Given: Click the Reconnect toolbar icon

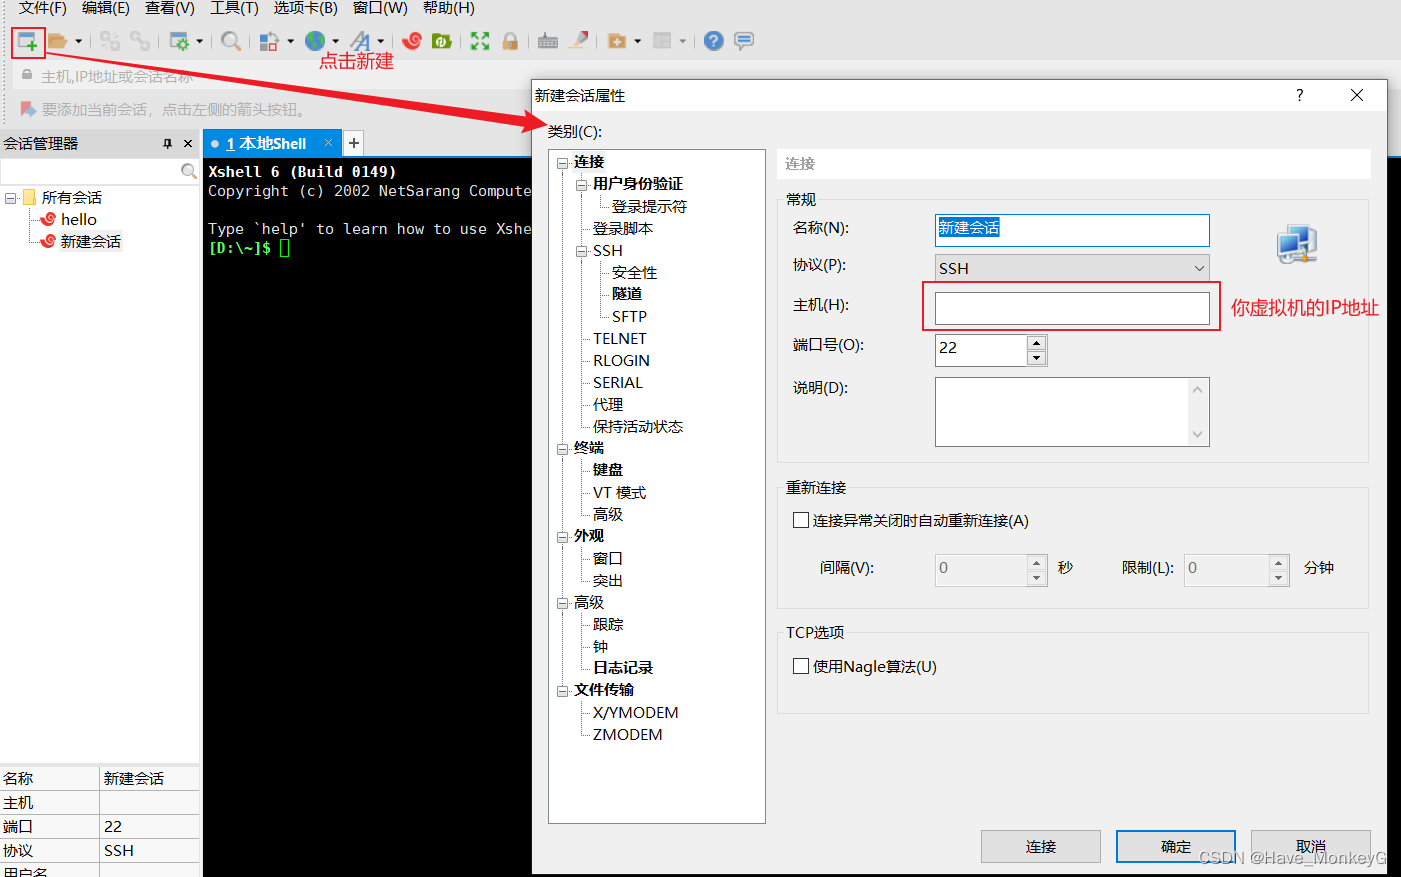Looking at the screenshot, I should pyautogui.click(x=110, y=41).
